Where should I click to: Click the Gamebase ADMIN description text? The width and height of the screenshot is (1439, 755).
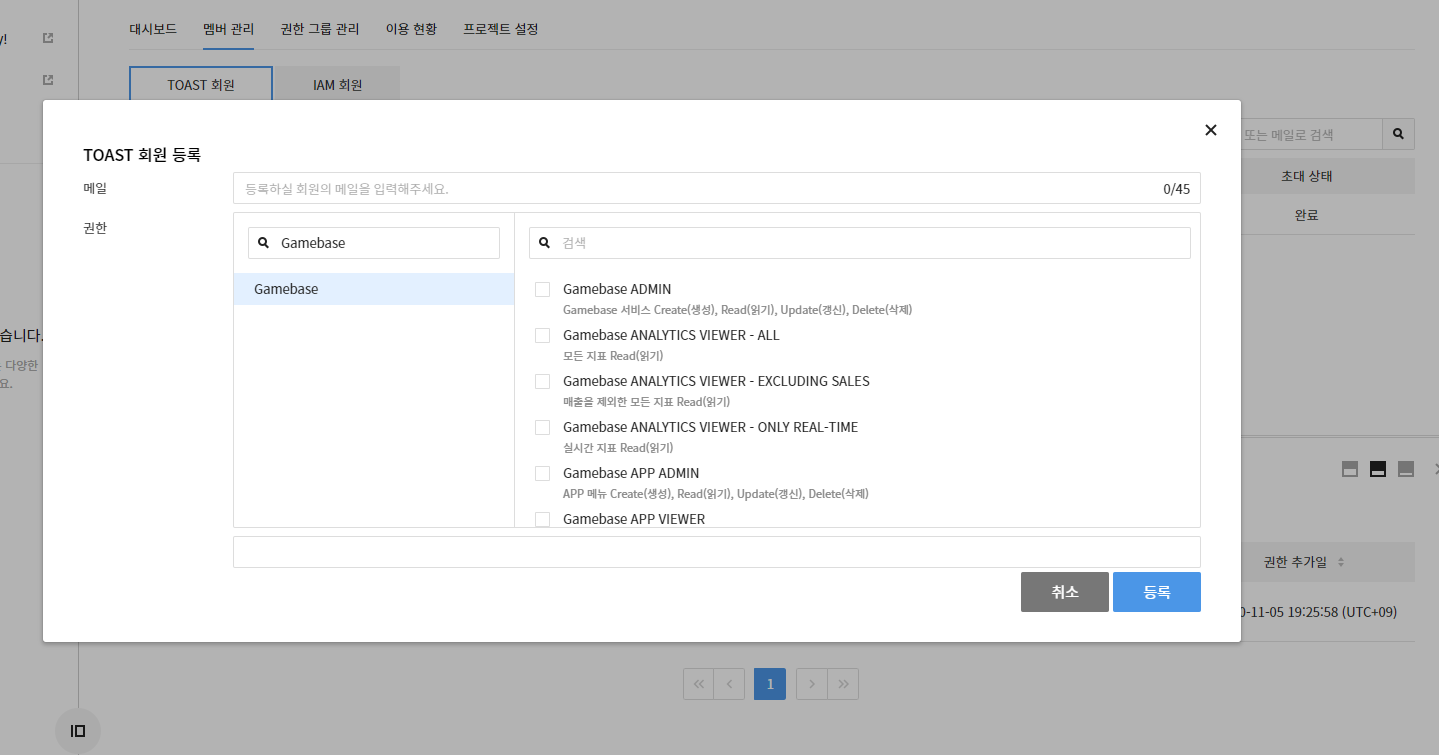pyautogui.click(x=737, y=310)
